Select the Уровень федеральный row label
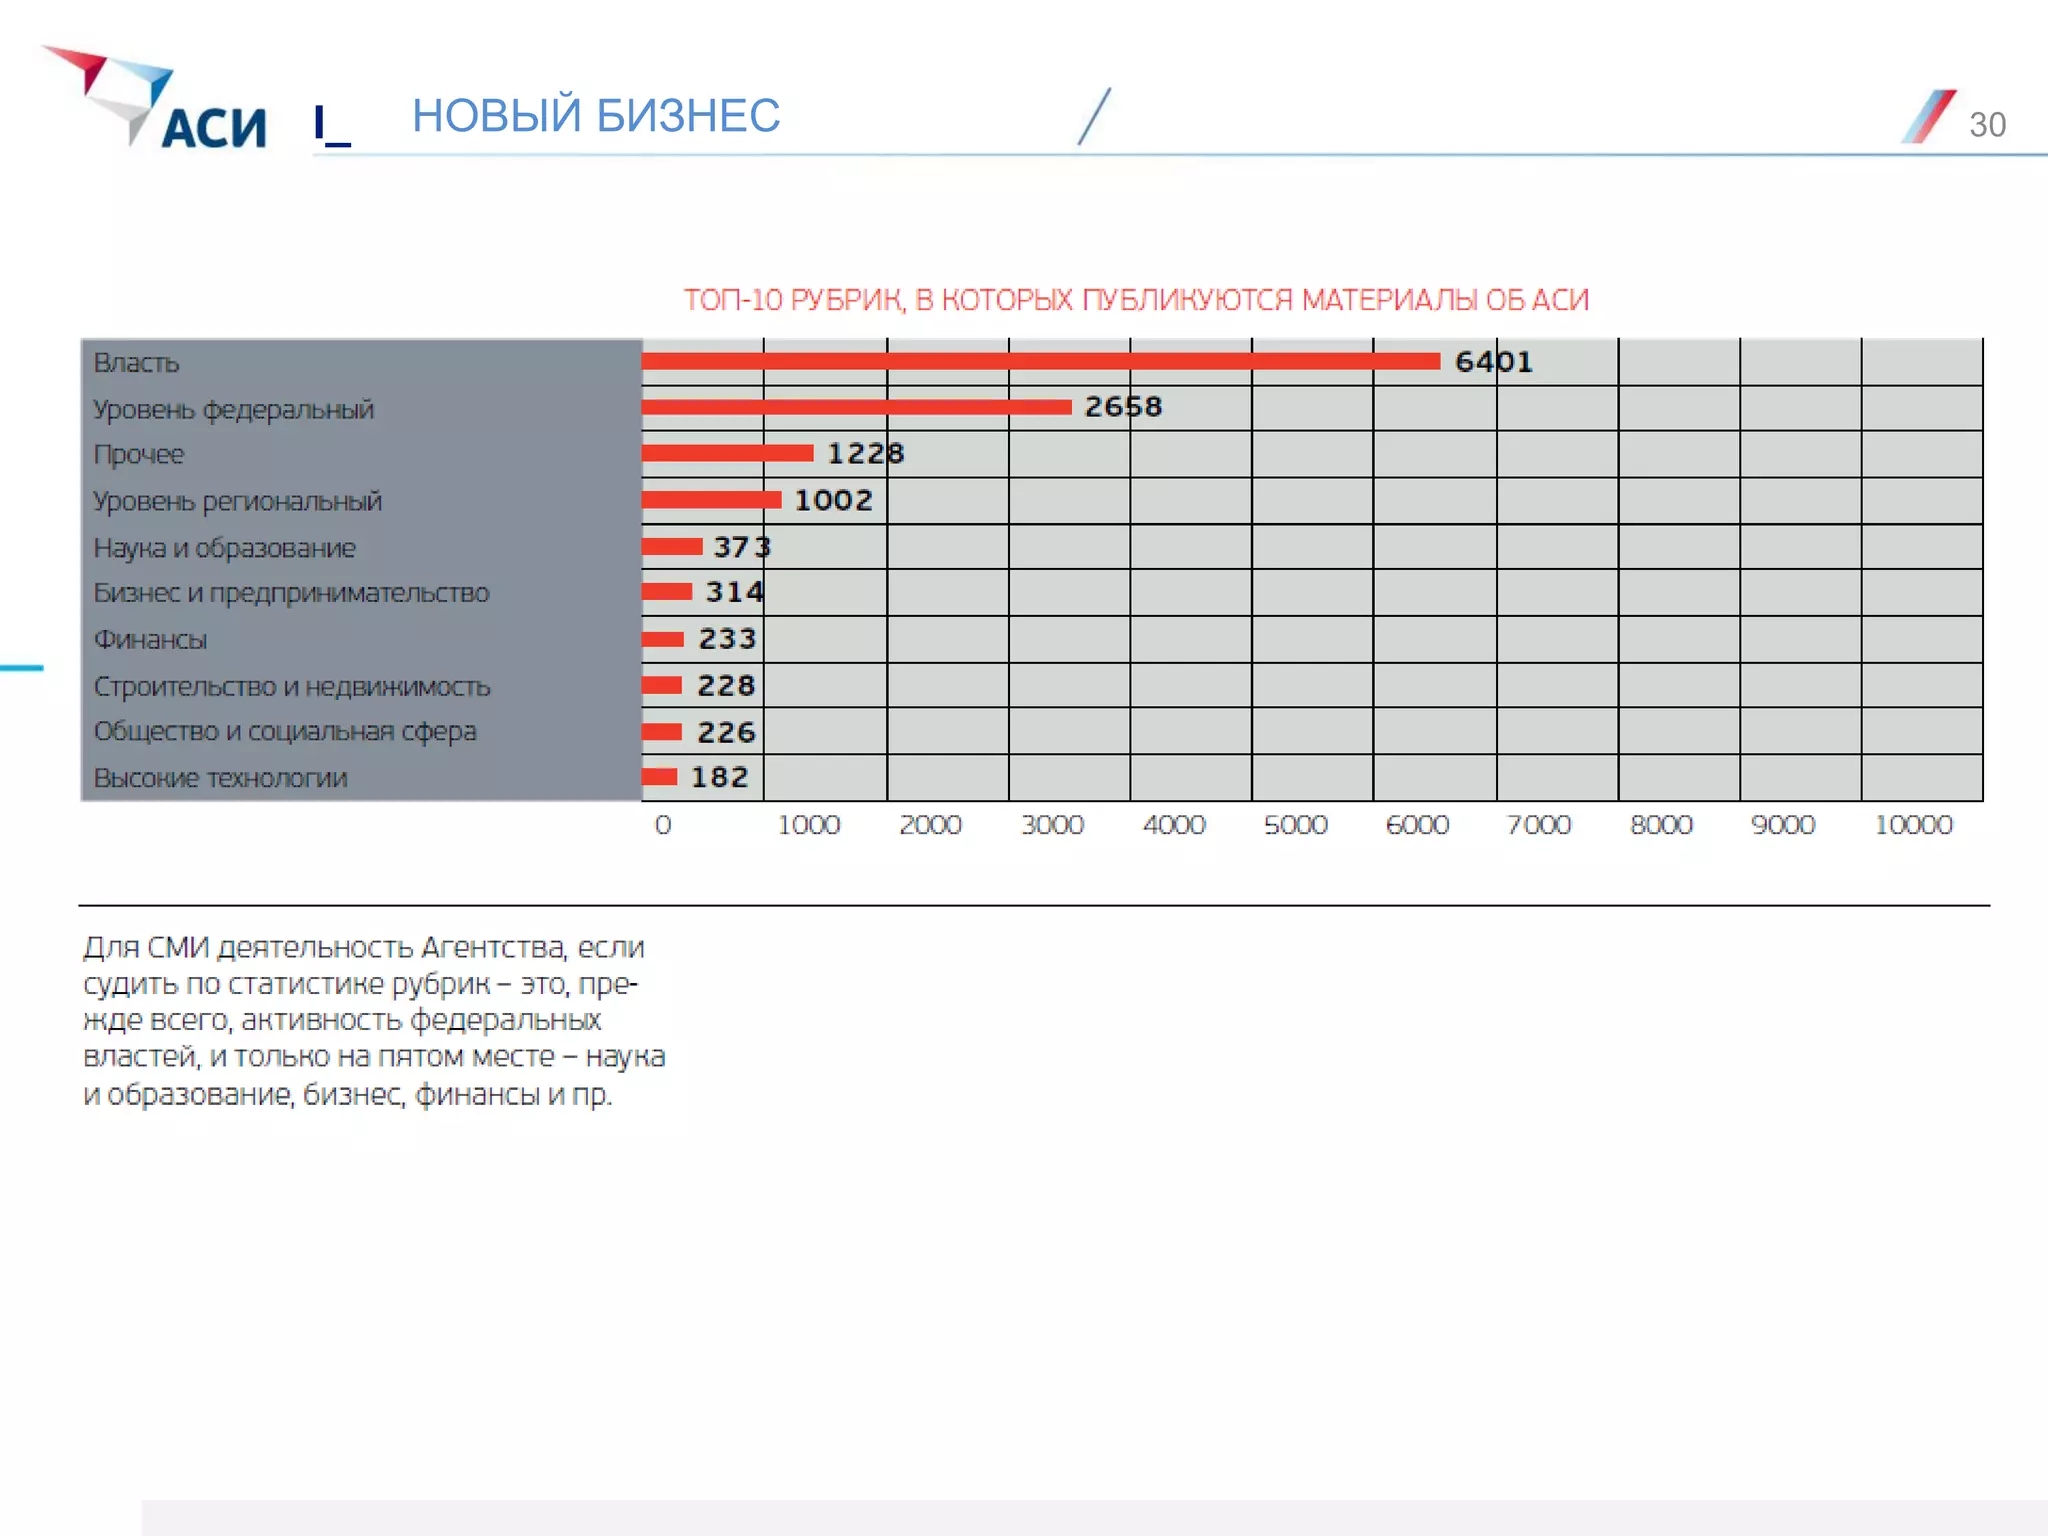2048x1536 pixels. tap(233, 410)
